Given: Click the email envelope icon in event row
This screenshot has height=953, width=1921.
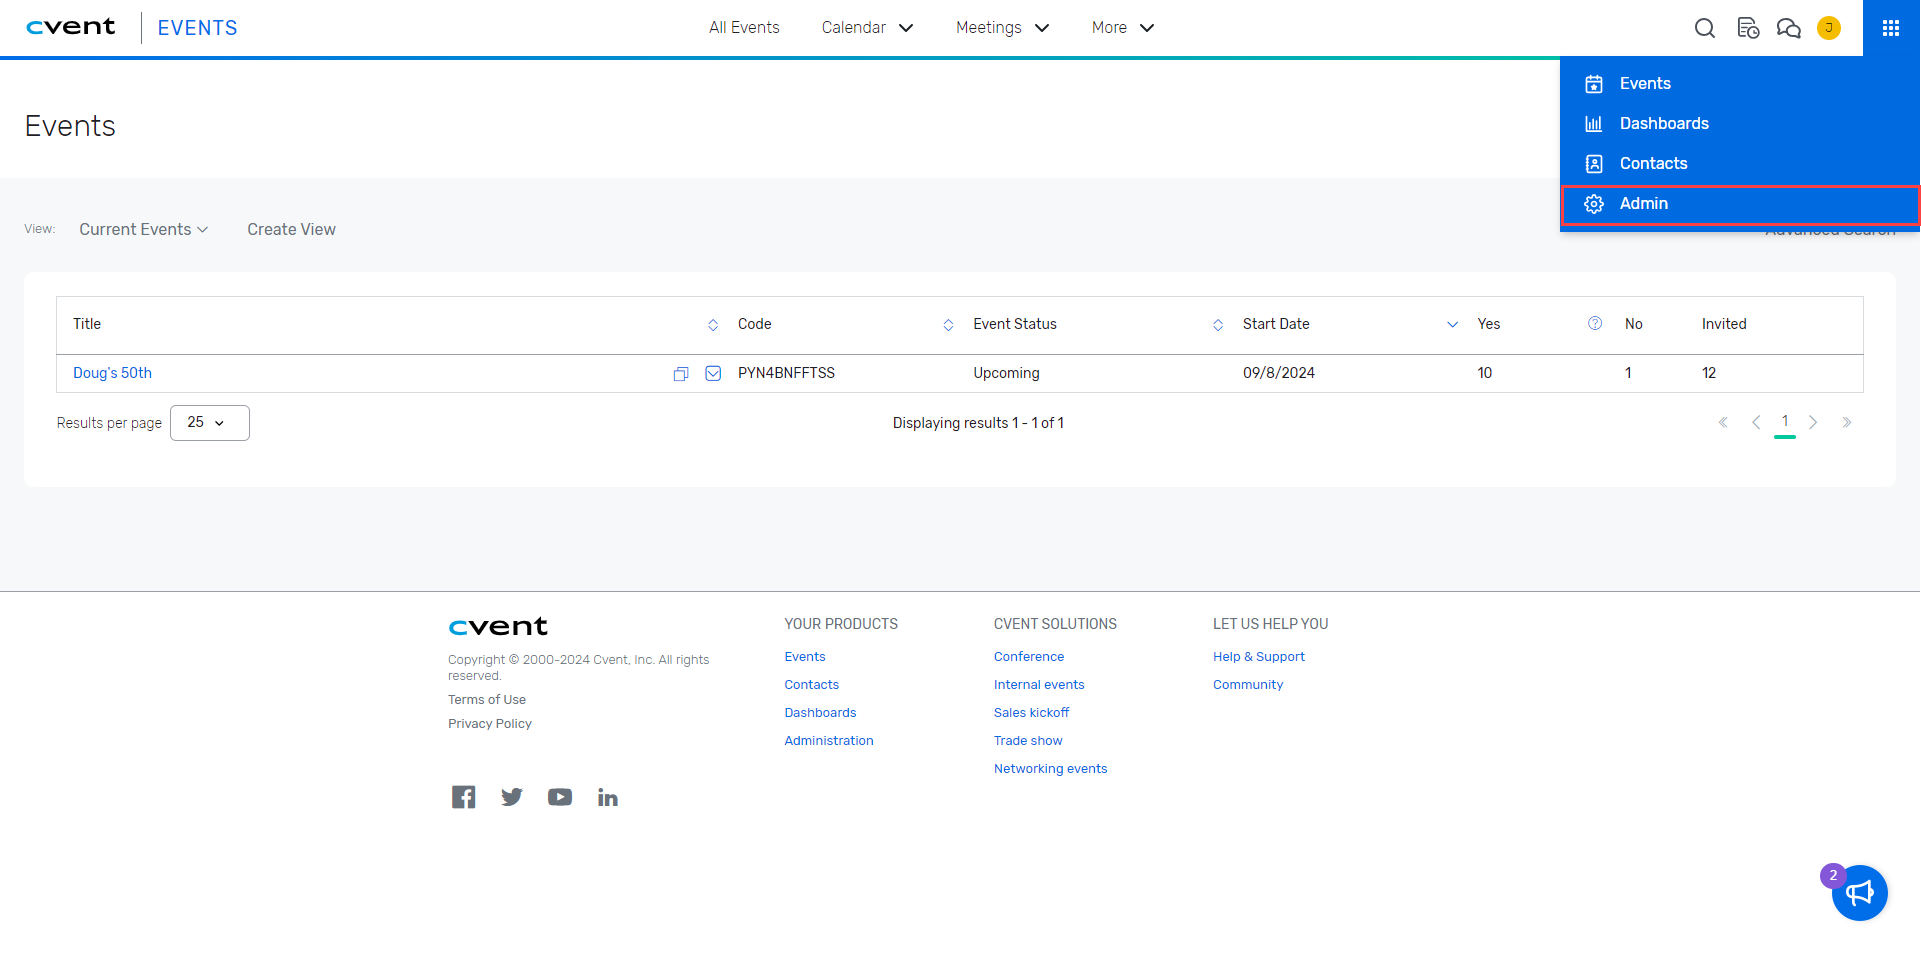Looking at the screenshot, I should tap(713, 374).
